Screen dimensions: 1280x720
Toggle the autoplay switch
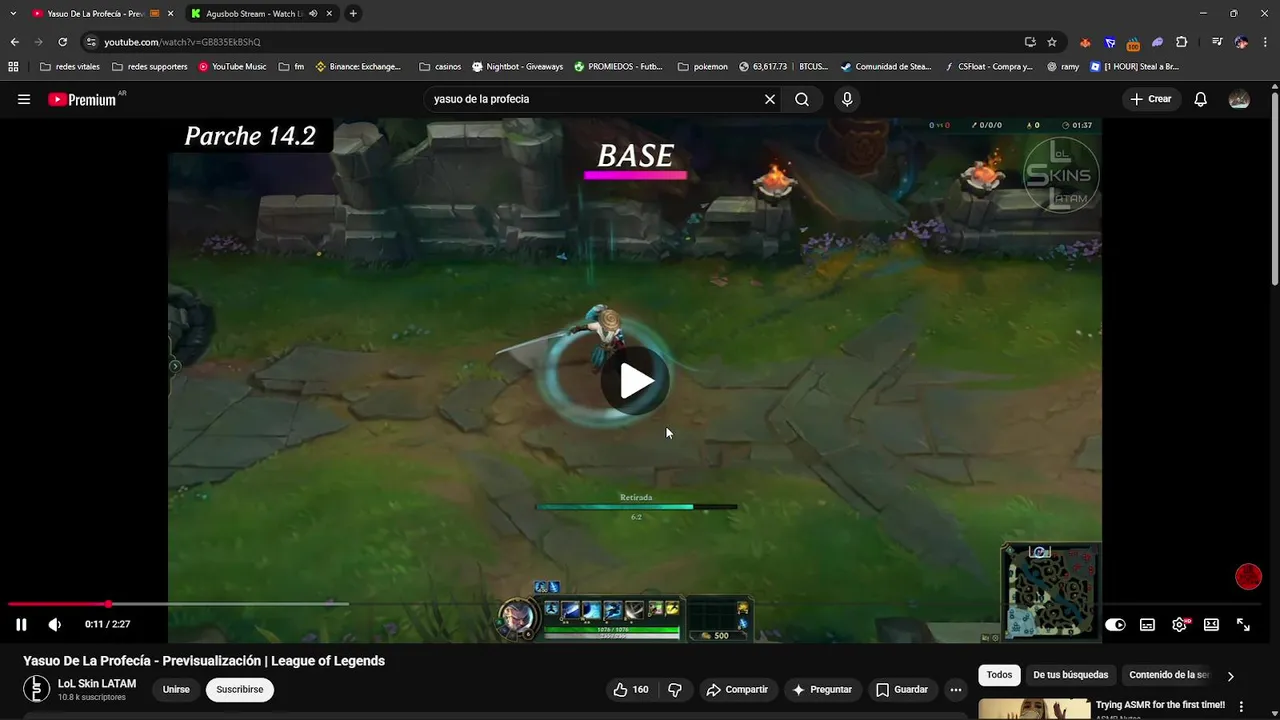tap(1115, 624)
